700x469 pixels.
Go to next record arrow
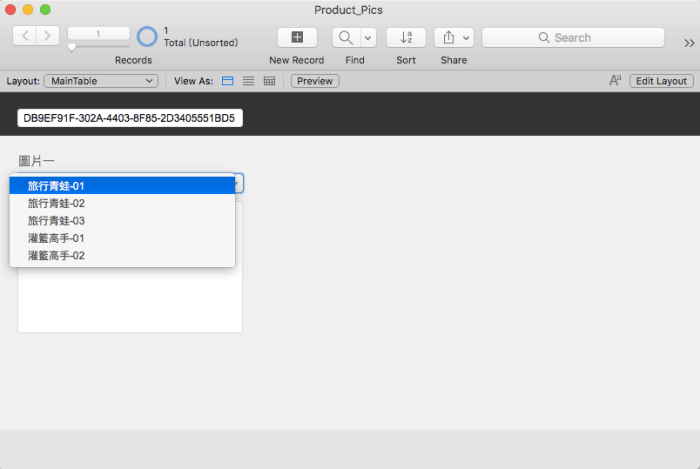pyautogui.click(x=47, y=37)
